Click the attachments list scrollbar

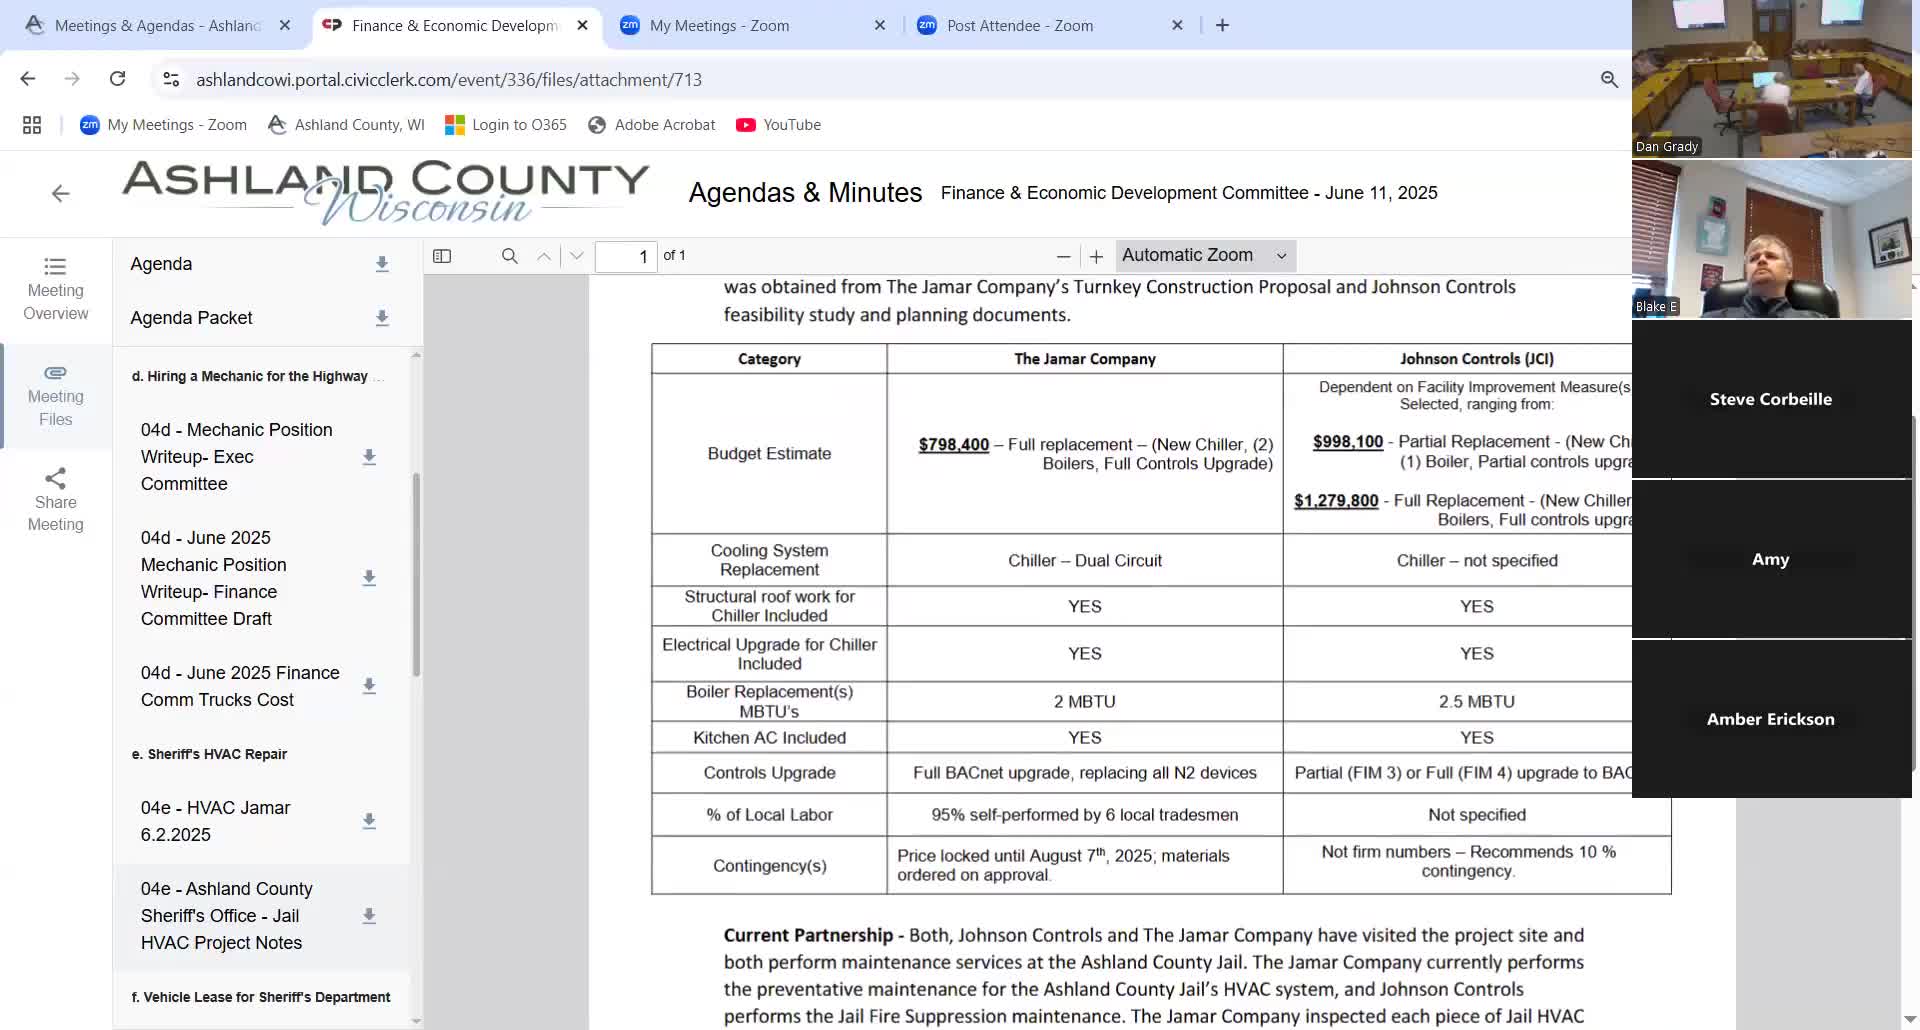point(416,575)
